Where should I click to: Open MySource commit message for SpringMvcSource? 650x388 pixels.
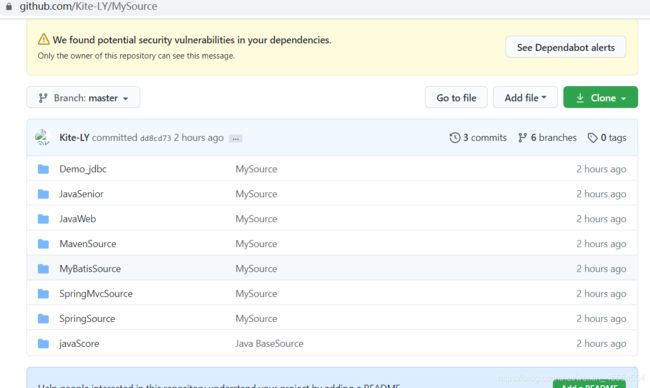(x=256, y=293)
